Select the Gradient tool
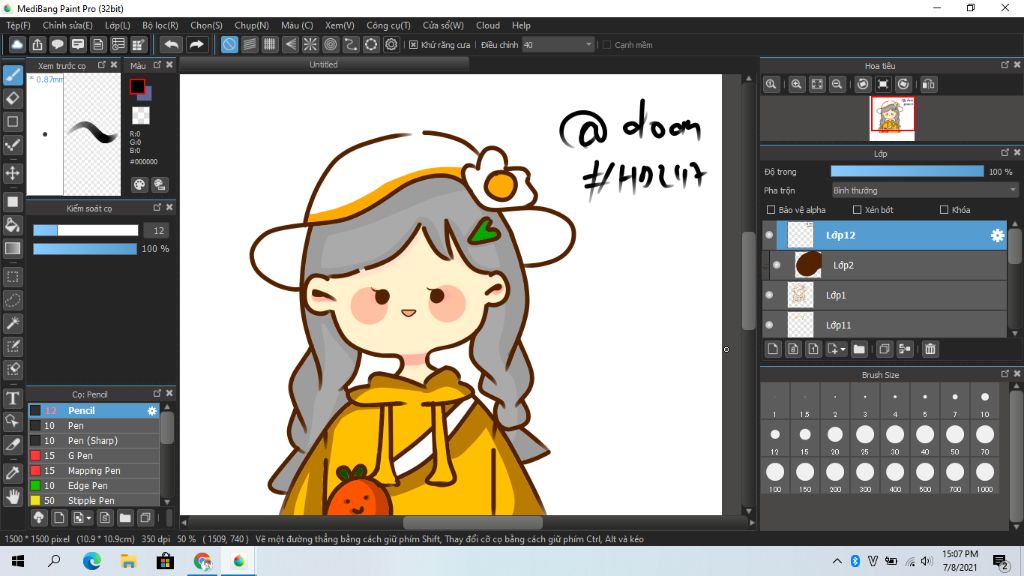The image size is (1024, 576). coord(12,248)
